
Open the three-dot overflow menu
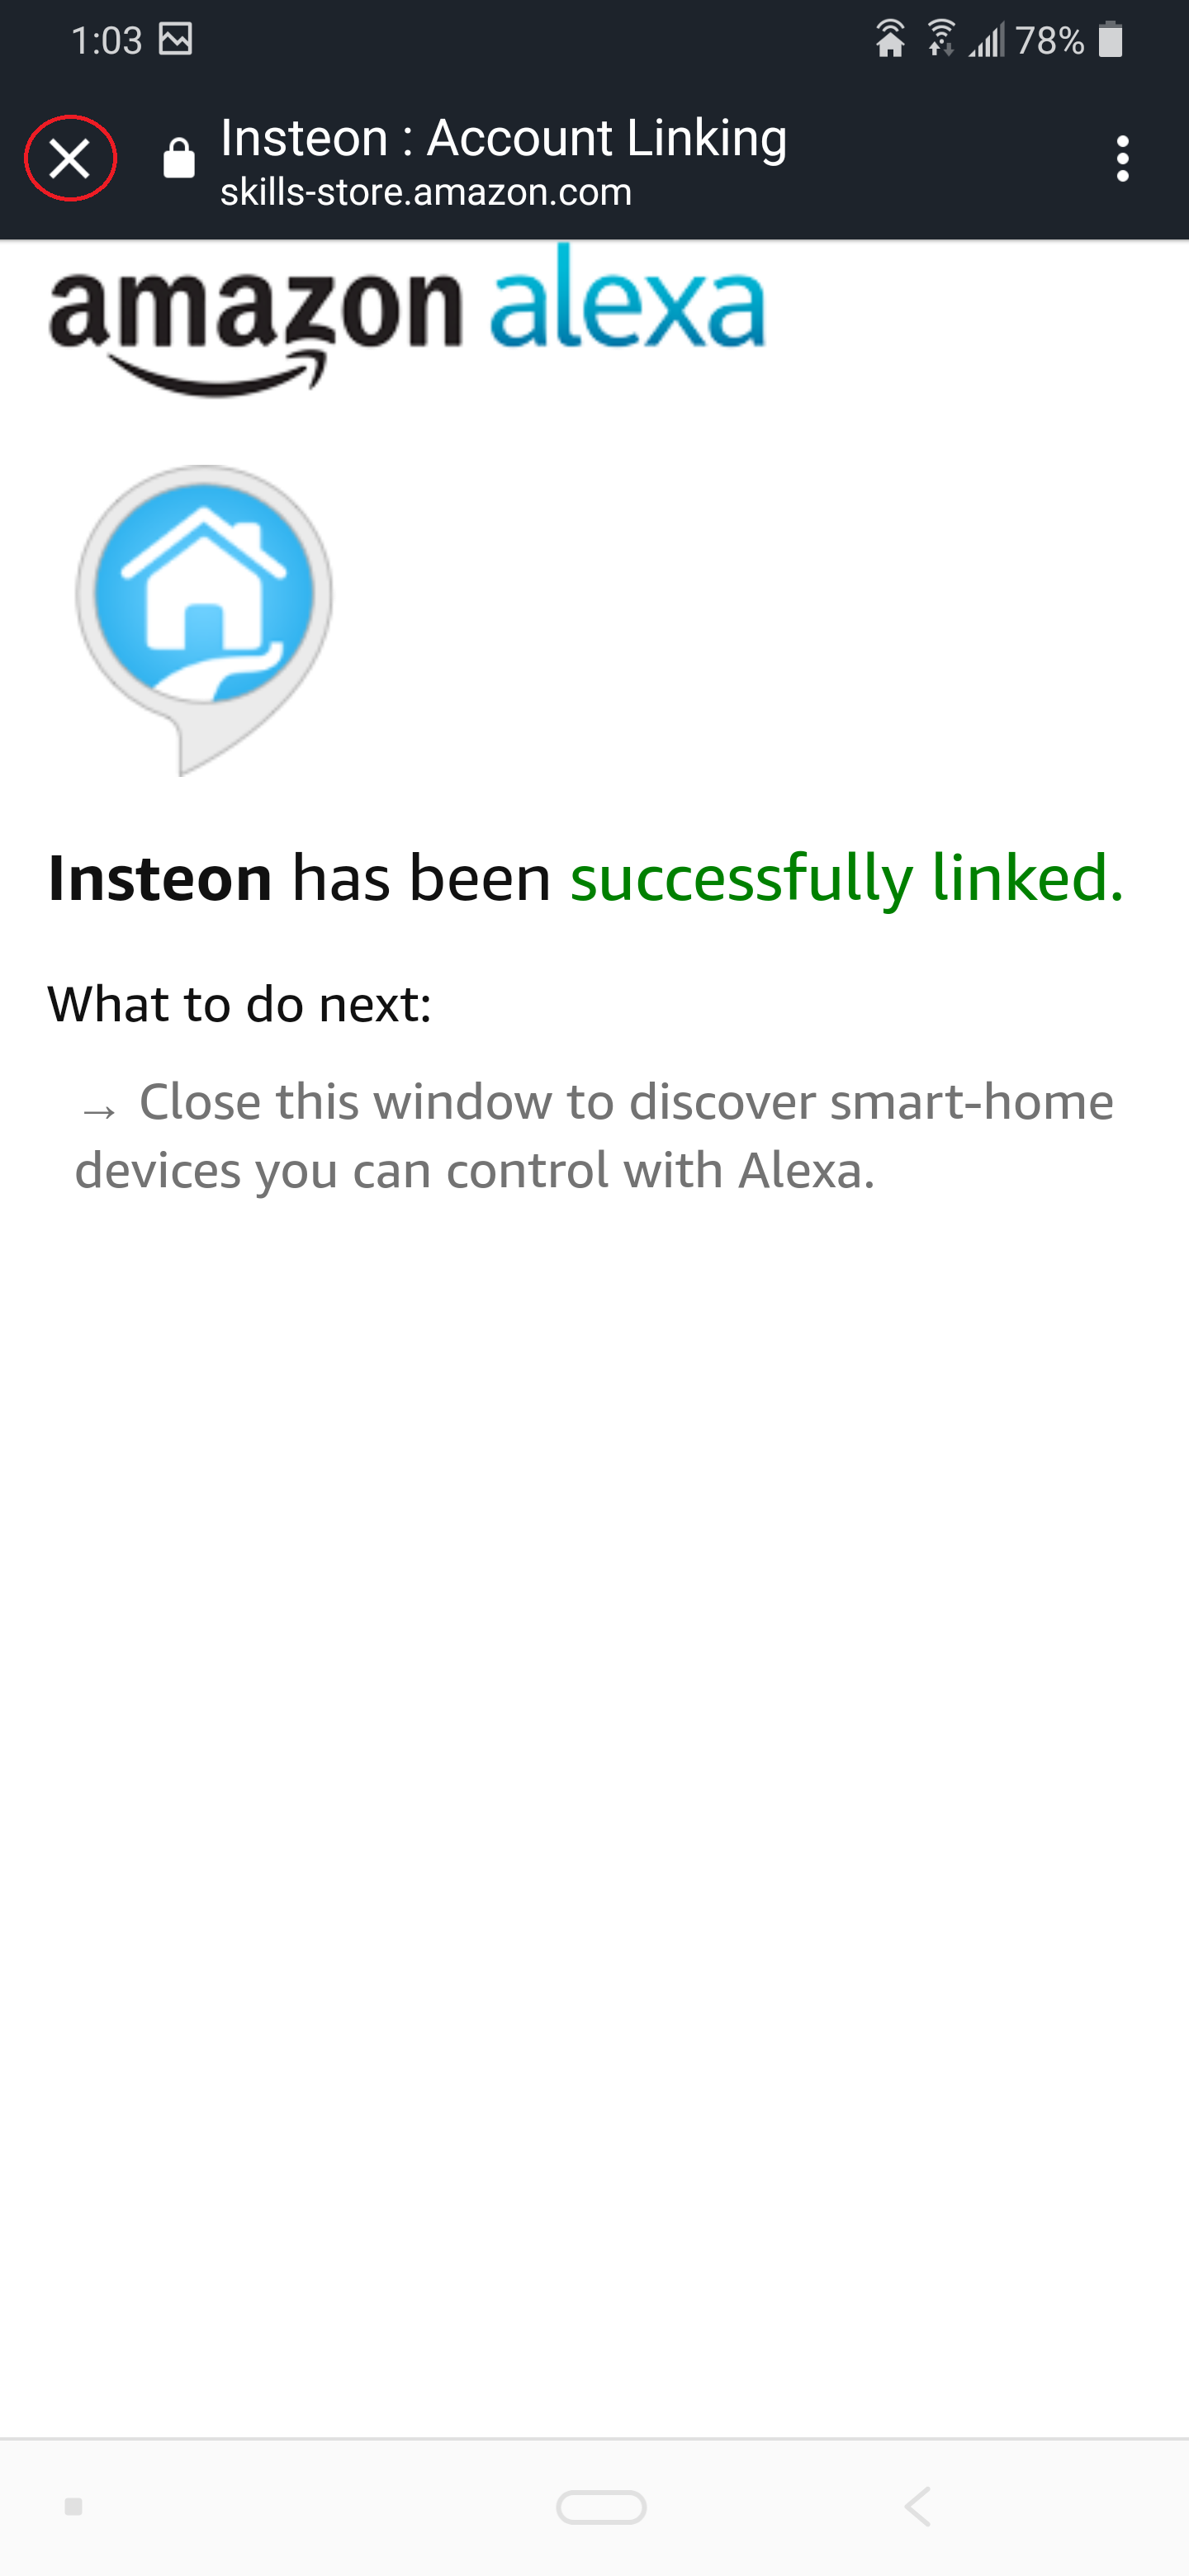click(1122, 158)
